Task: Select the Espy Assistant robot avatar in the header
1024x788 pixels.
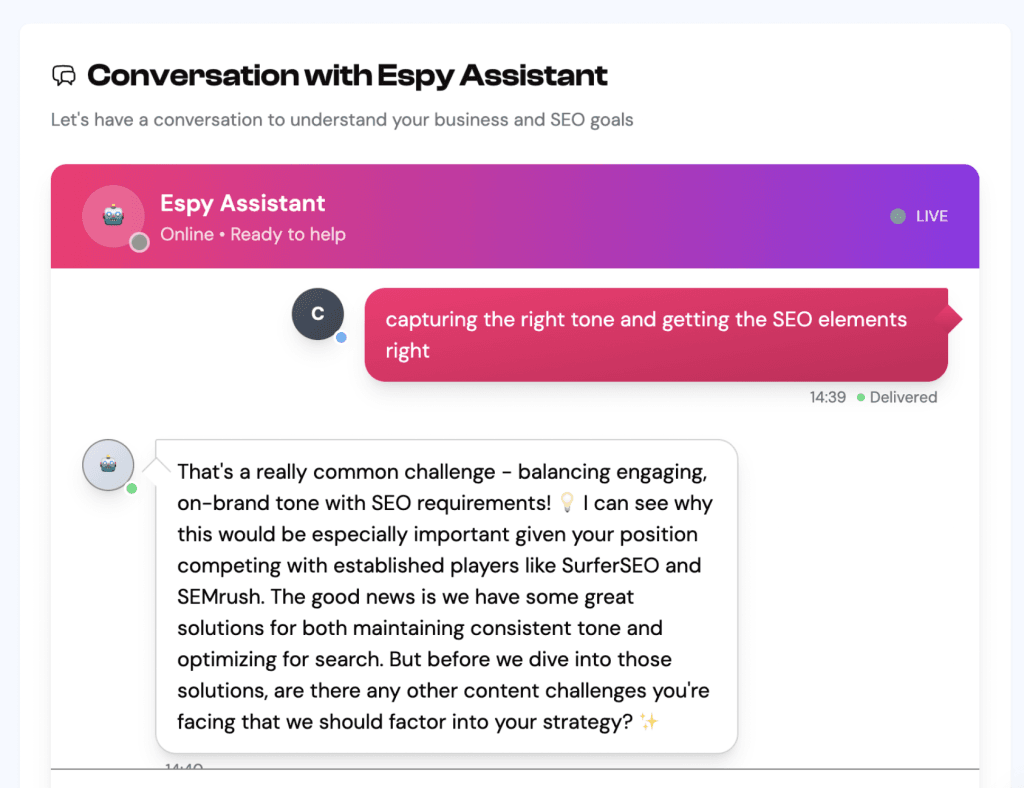Action: (x=113, y=215)
